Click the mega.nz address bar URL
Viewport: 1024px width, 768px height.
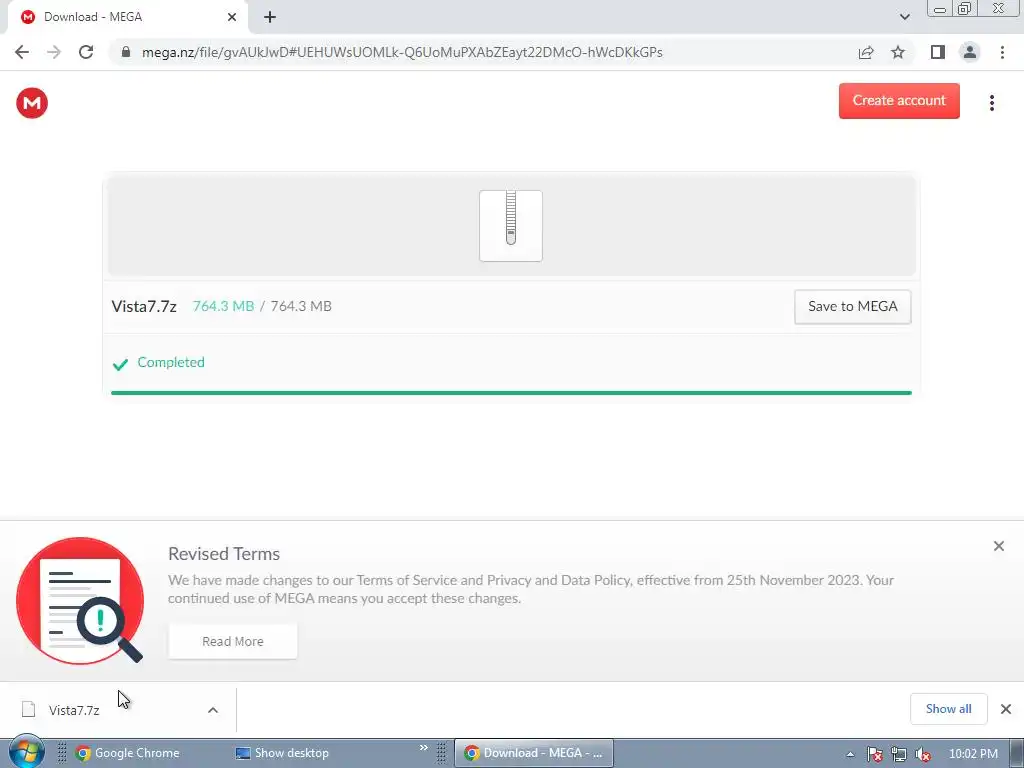[x=402, y=52]
